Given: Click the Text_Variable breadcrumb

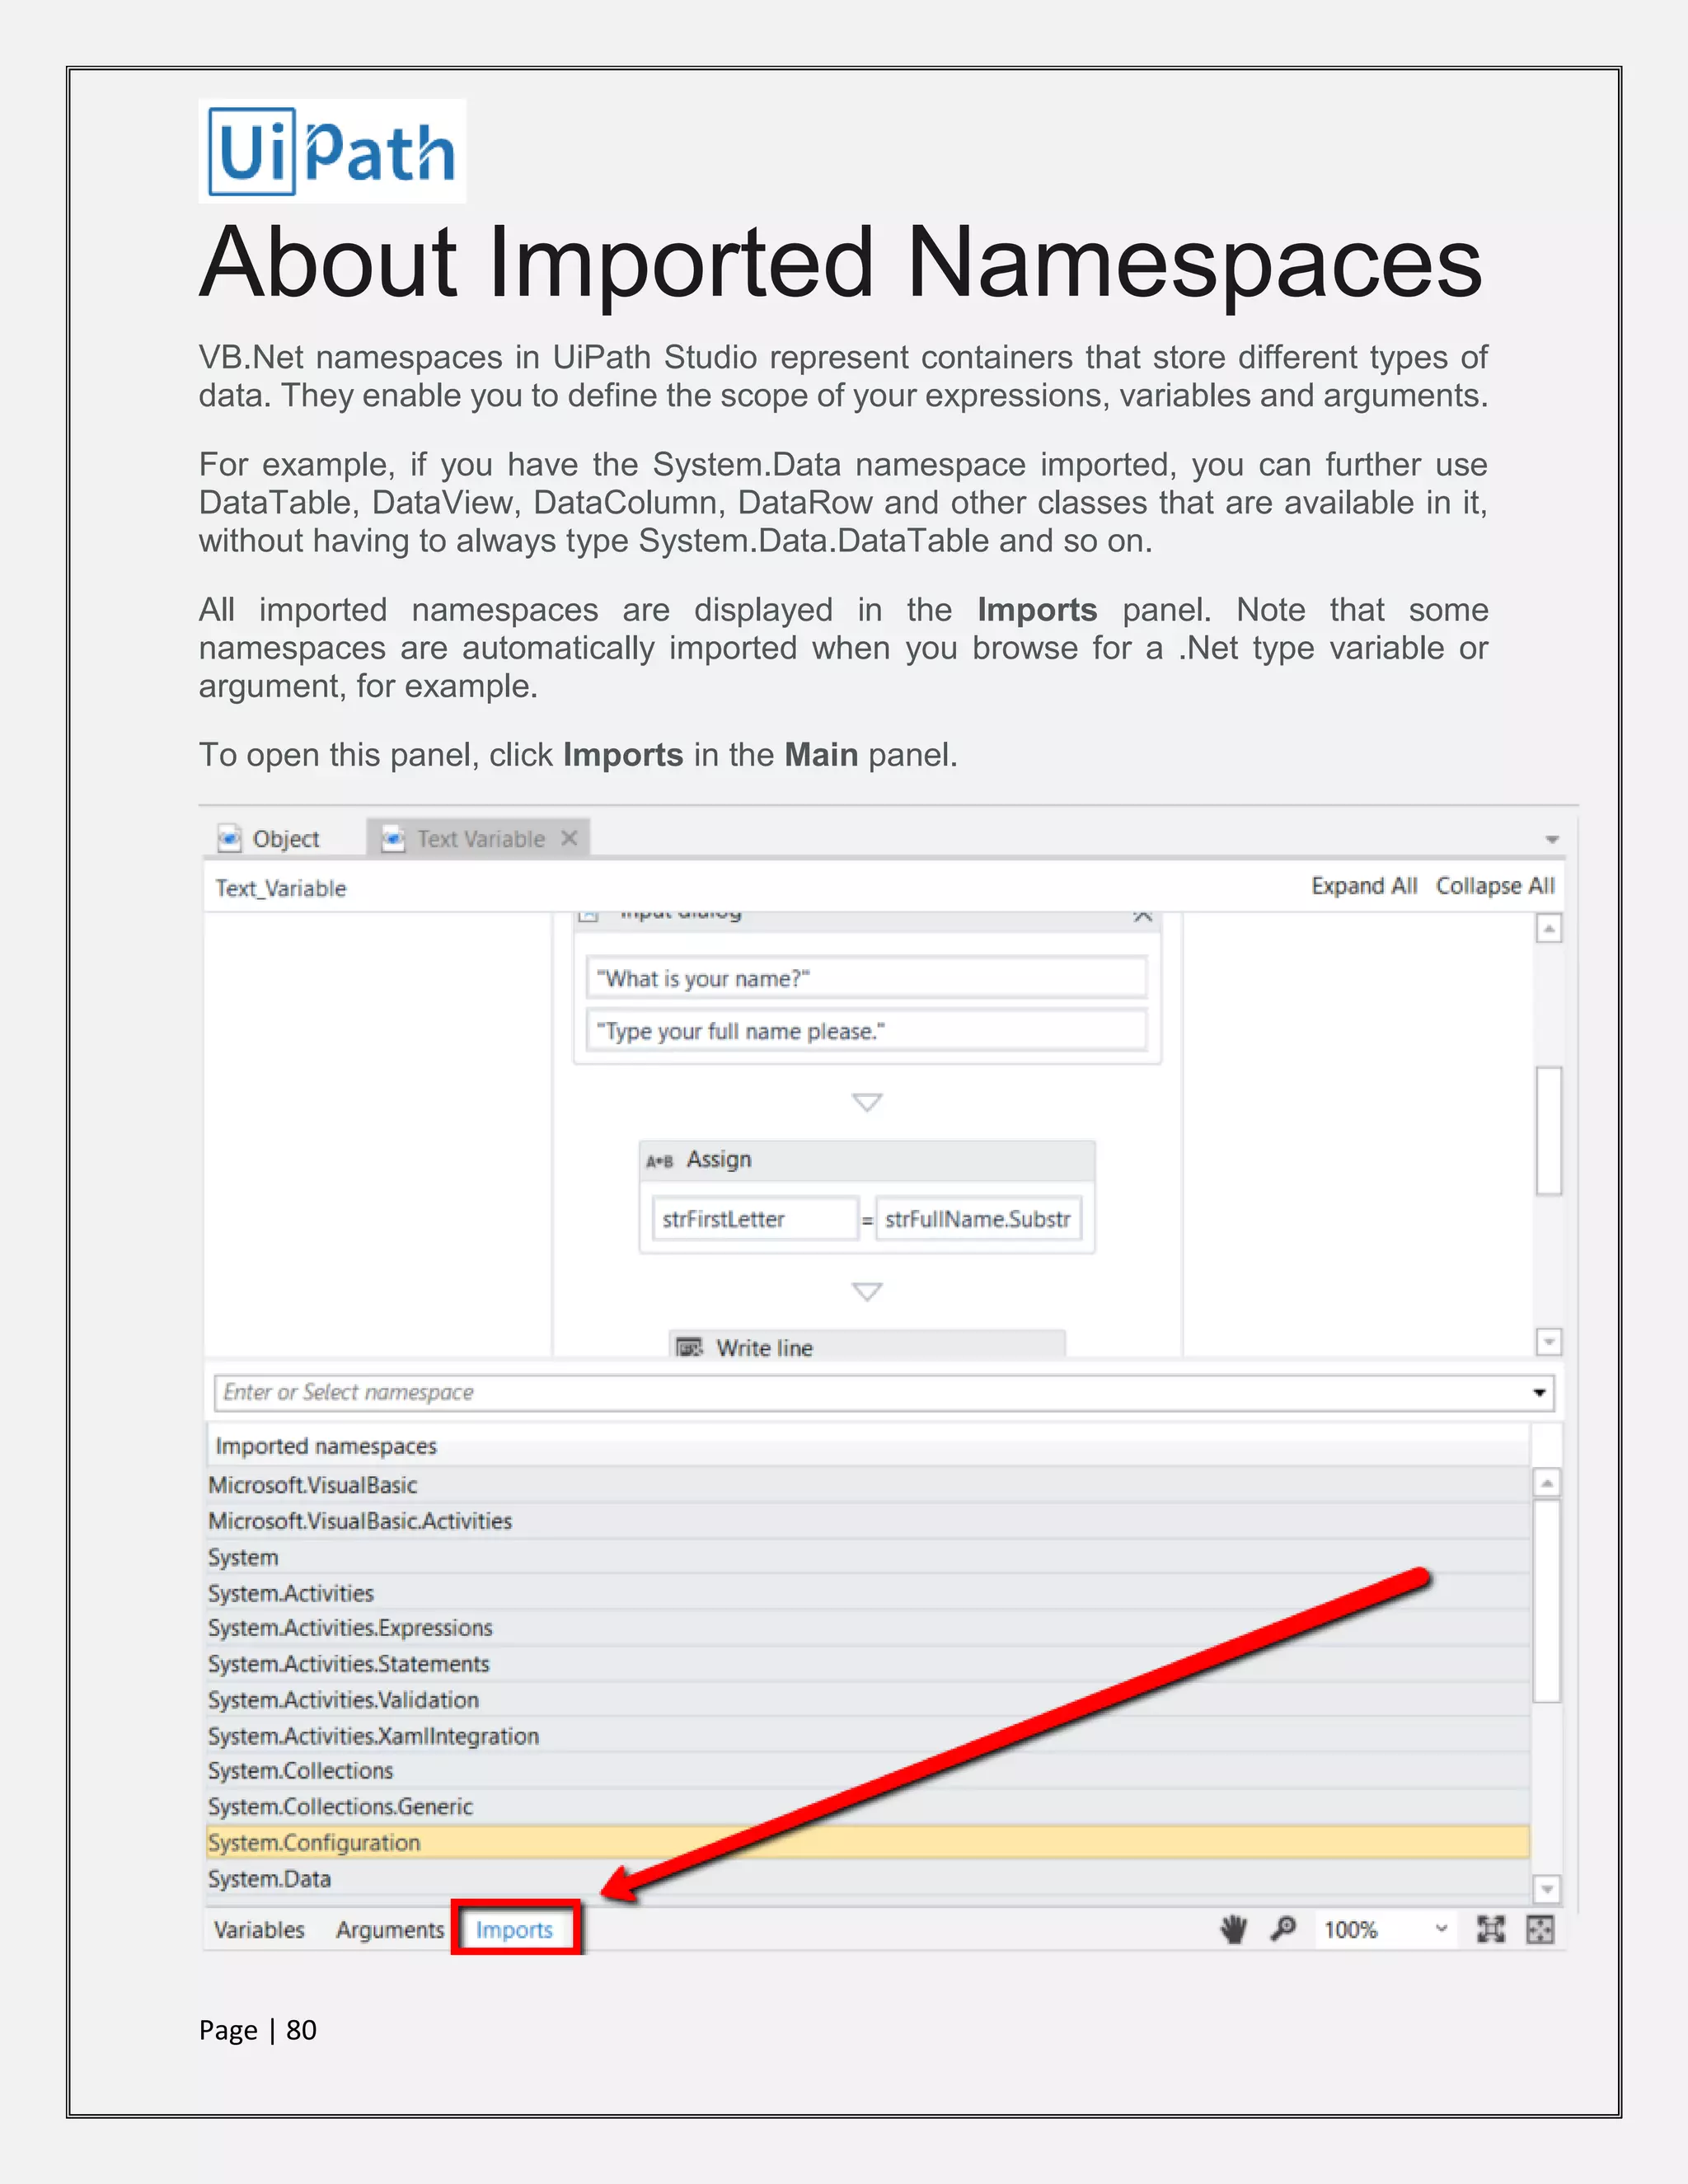Looking at the screenshot, I should tap(281, 888).
